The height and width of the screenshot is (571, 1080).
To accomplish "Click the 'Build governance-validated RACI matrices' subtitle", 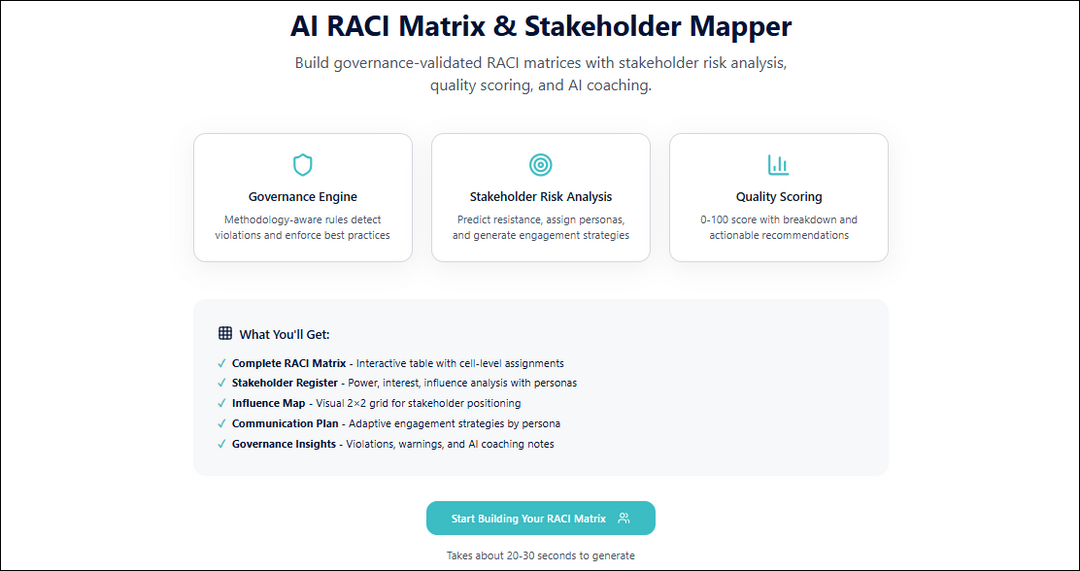I will click(x=541, y=74).
